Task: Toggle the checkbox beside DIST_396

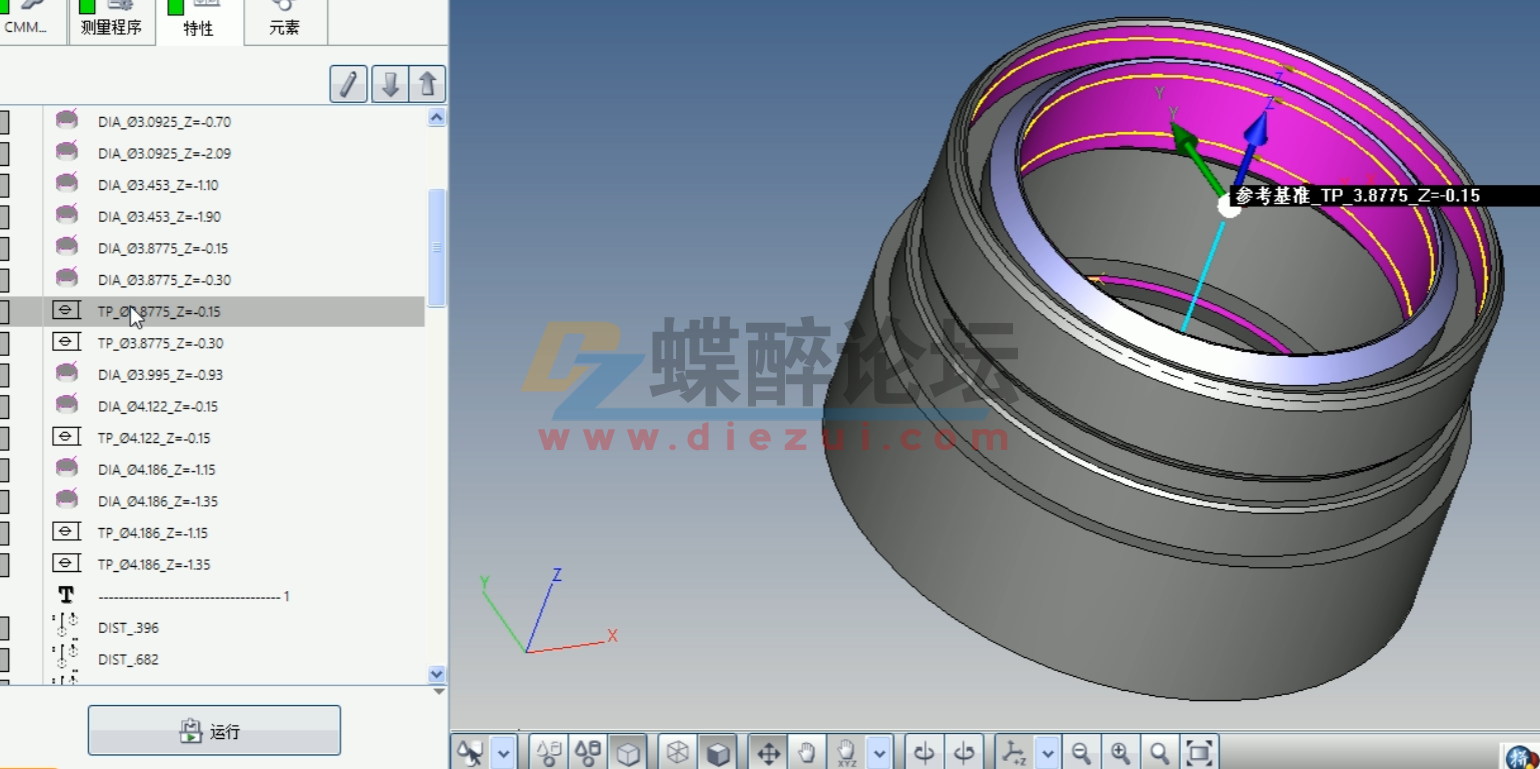Action: (x=5, y=627)
